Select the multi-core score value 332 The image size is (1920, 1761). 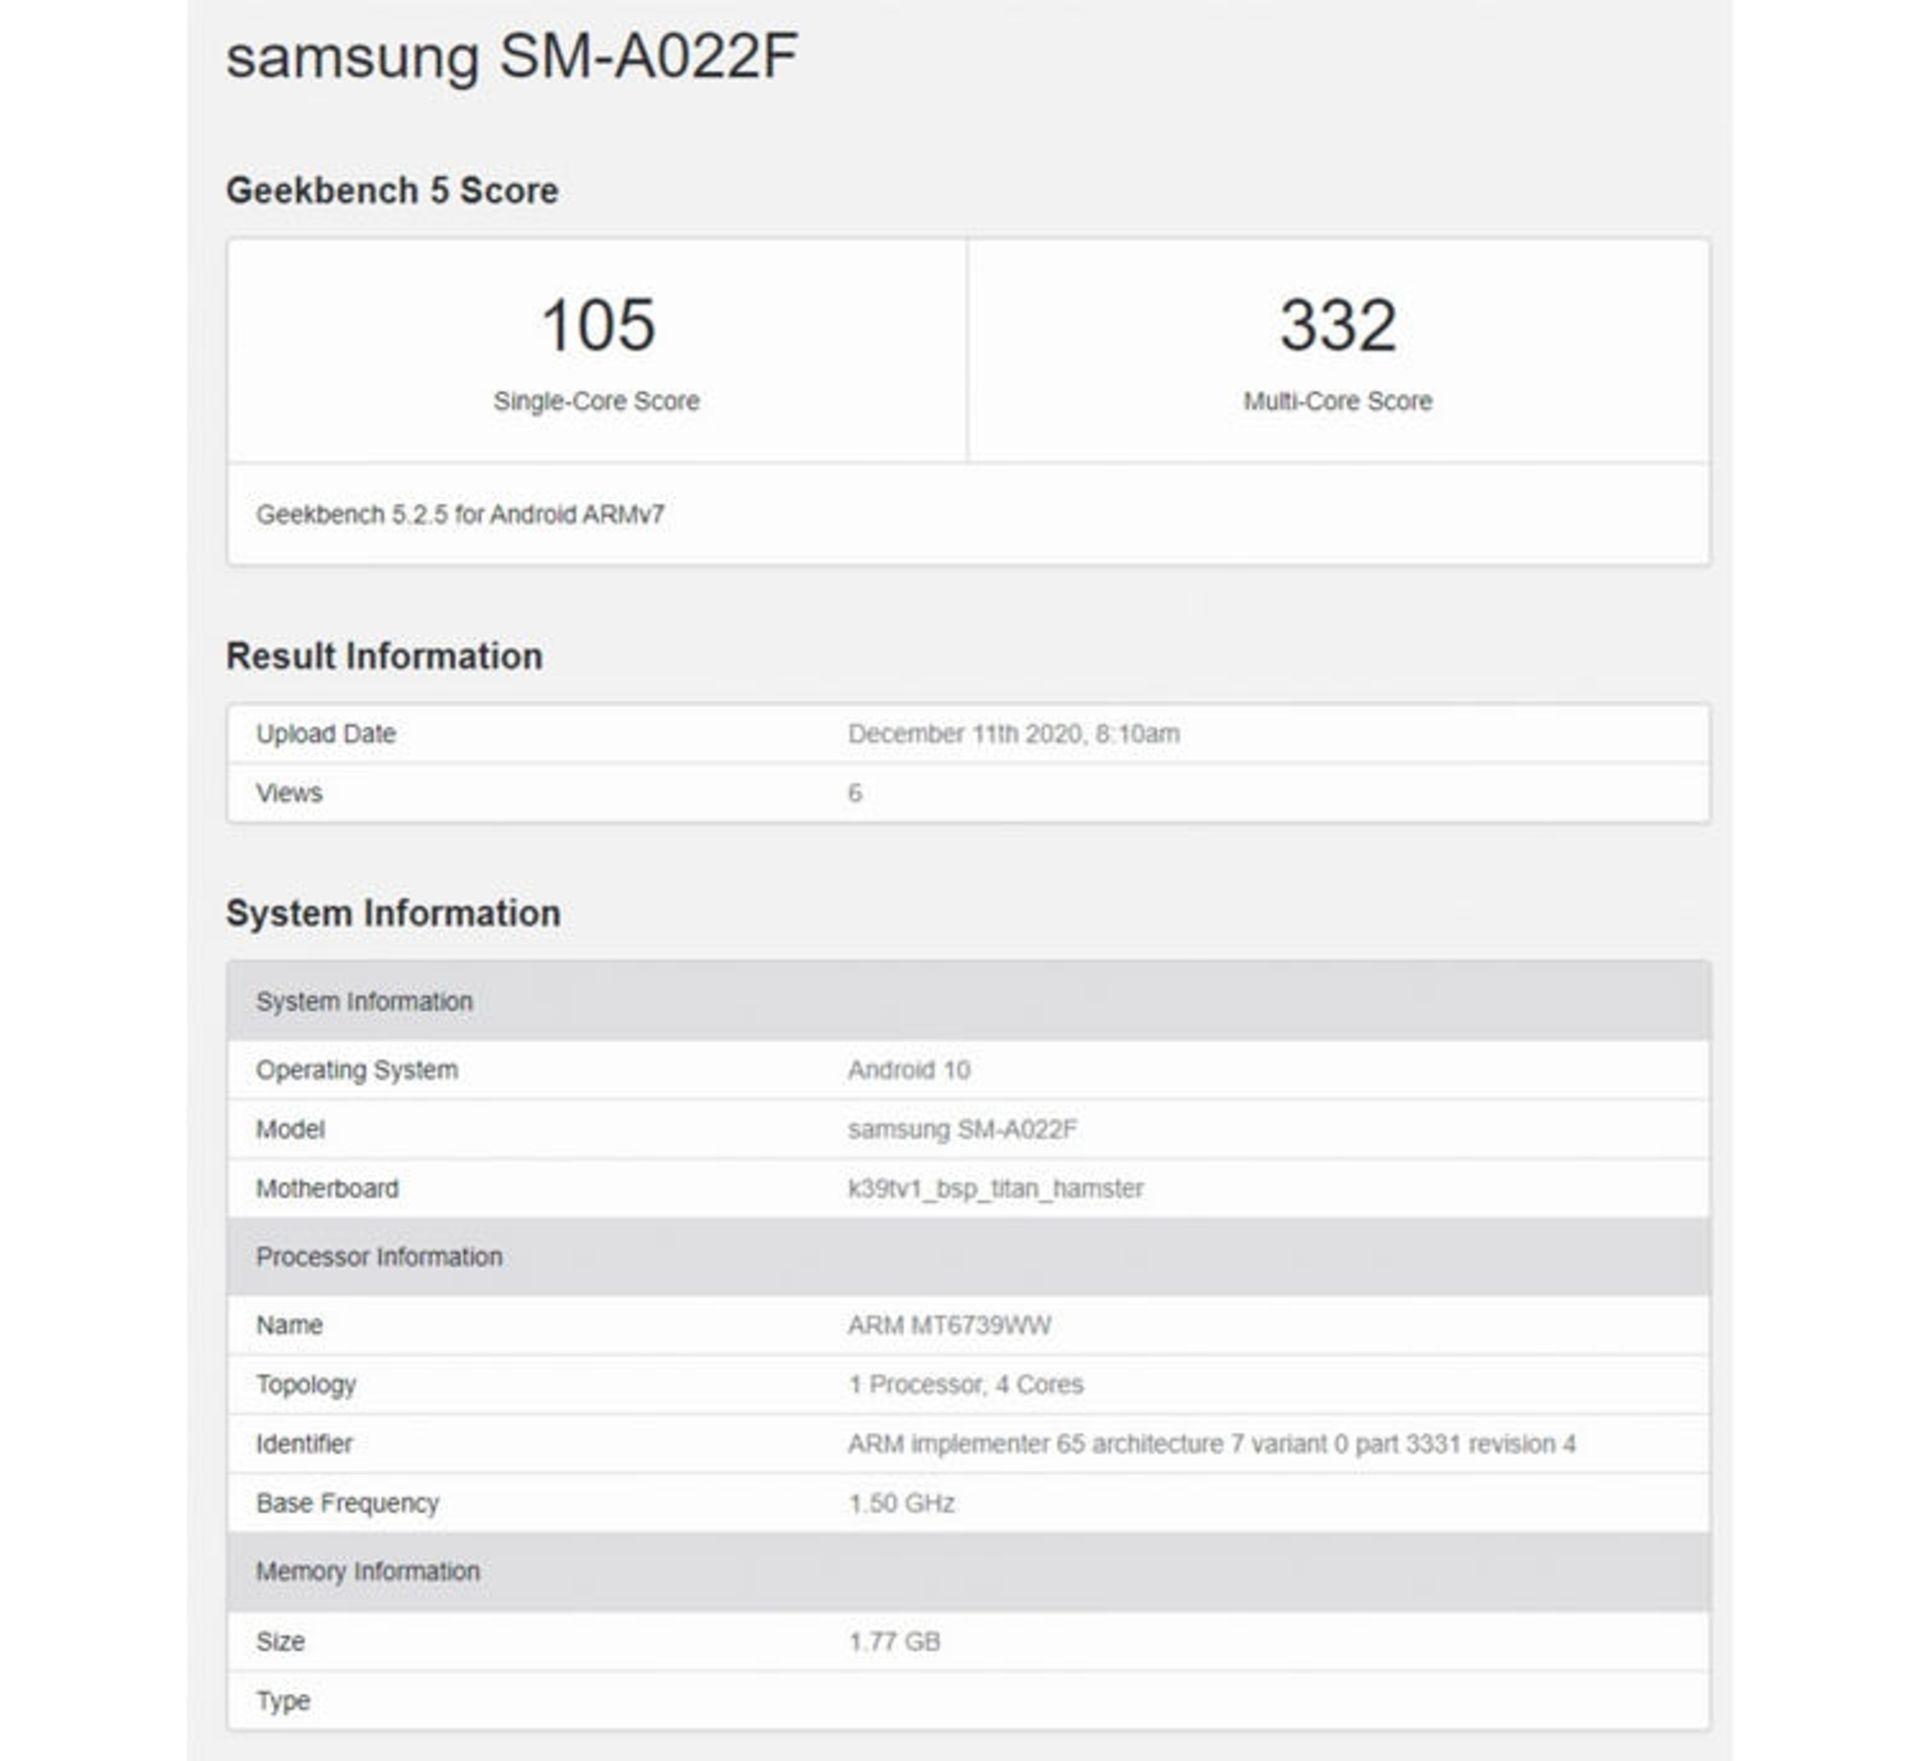tap(1338, 325)
